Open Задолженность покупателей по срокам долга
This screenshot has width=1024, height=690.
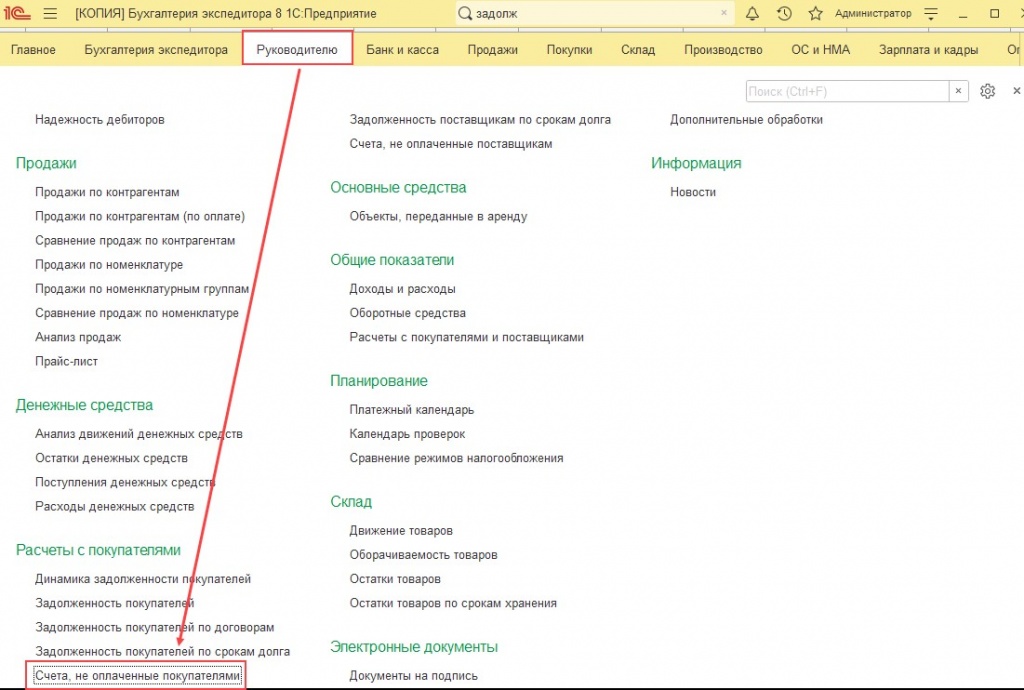pos(163,651)
